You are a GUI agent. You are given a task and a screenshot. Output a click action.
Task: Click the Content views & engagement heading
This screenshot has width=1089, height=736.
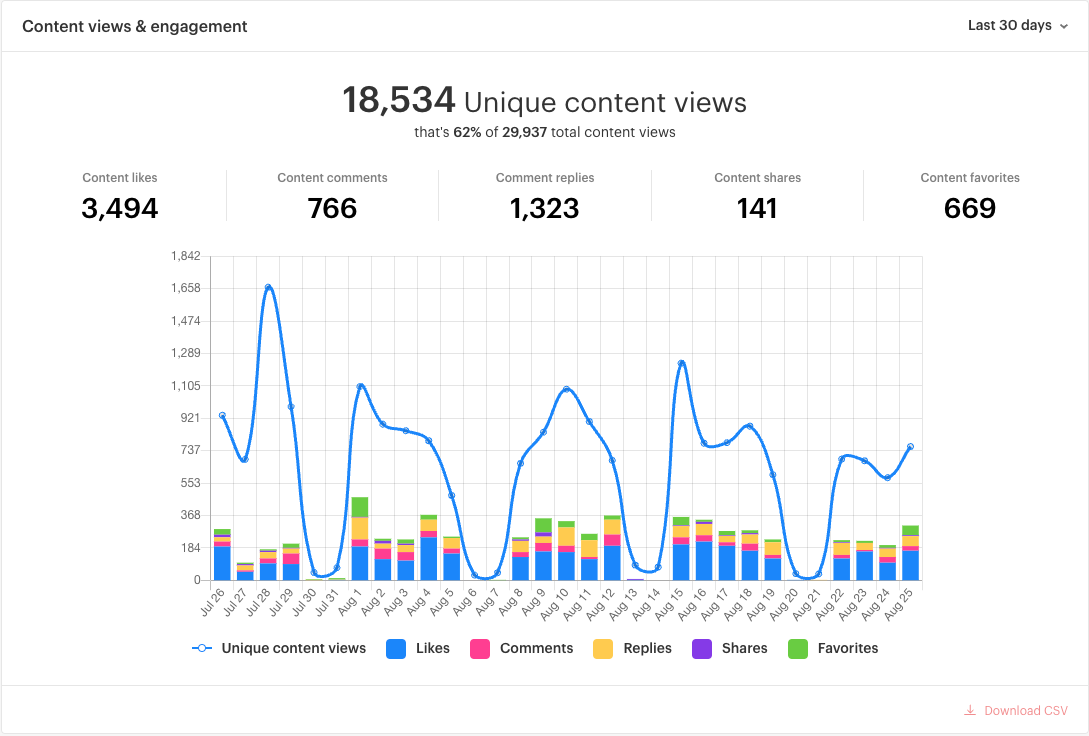tap(135, 26)
